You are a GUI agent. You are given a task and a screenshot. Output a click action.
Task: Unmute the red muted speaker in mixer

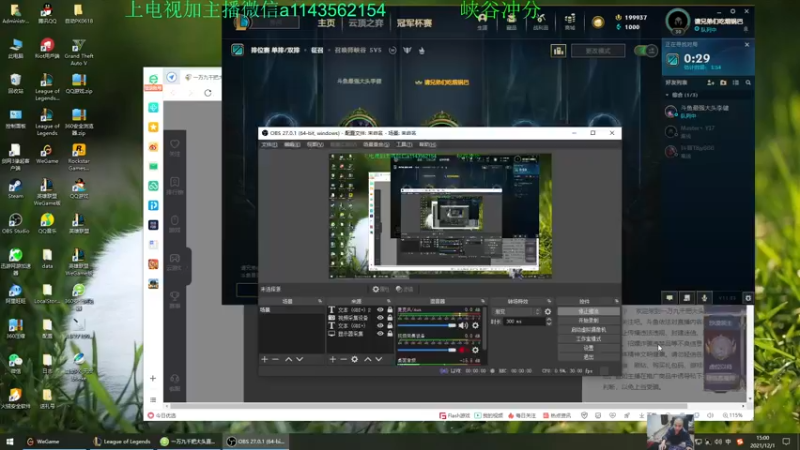click(463, 350)
